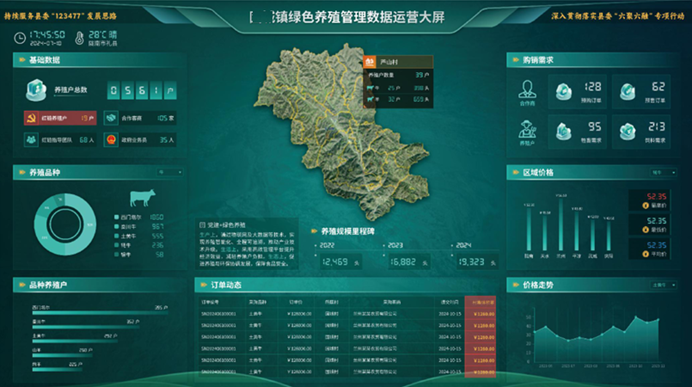Open the 养殖品种 panel dropdown

pos(170,172)
